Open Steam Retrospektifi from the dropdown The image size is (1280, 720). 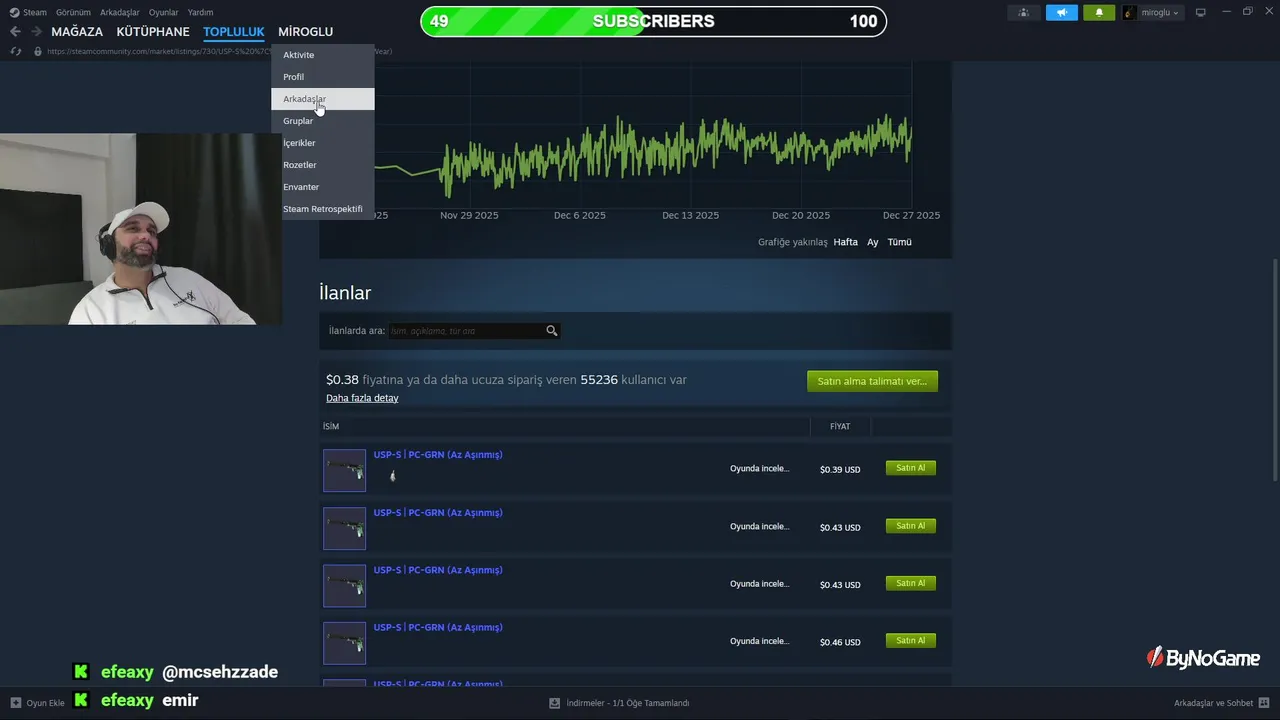coord(322,209)
